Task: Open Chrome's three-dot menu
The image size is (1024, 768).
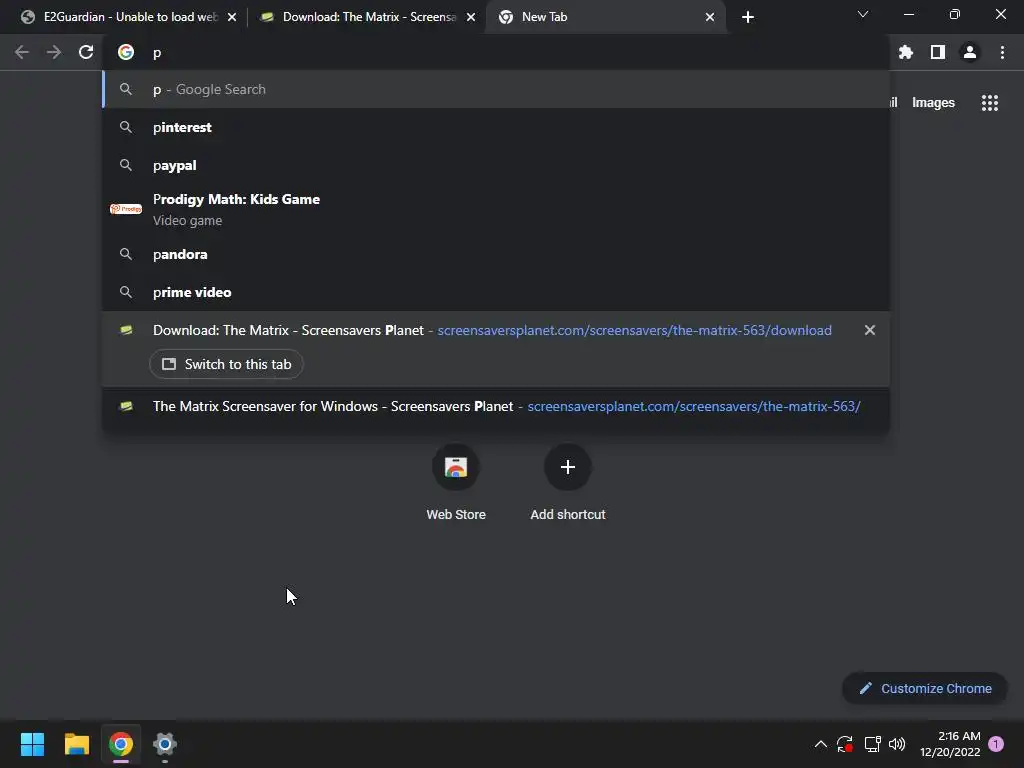Action: [x=1002, y=52]
